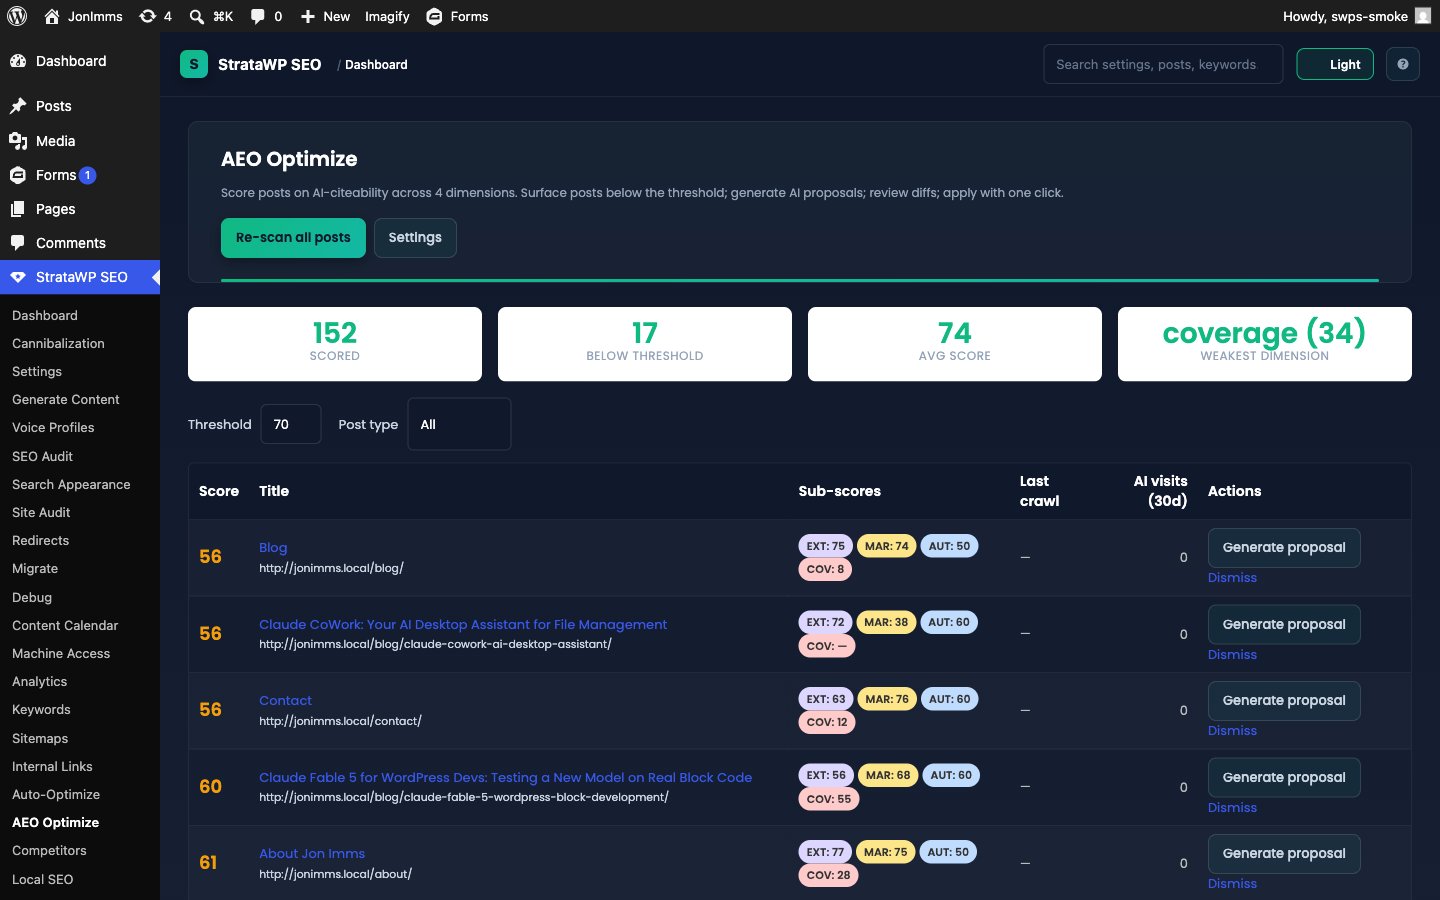Open the updates icon showing 4
Viewport: 1440px width, 900px height.
tap(148, 16)
